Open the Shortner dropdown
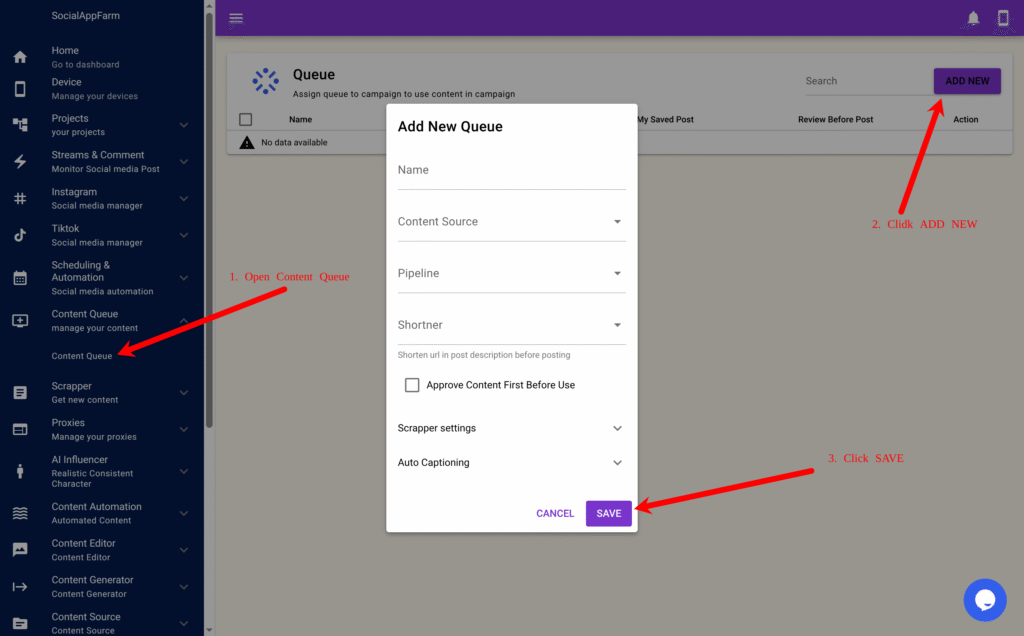 511,325
